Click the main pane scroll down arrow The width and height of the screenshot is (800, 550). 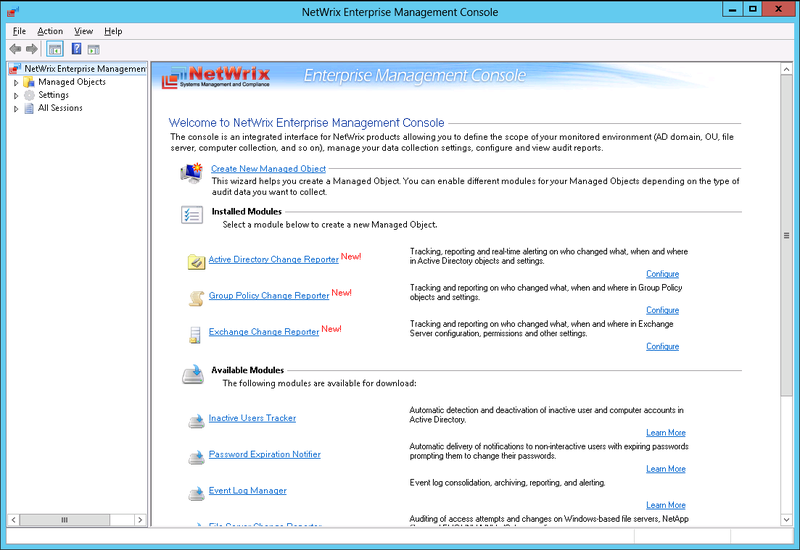click(x=786, y=519)
